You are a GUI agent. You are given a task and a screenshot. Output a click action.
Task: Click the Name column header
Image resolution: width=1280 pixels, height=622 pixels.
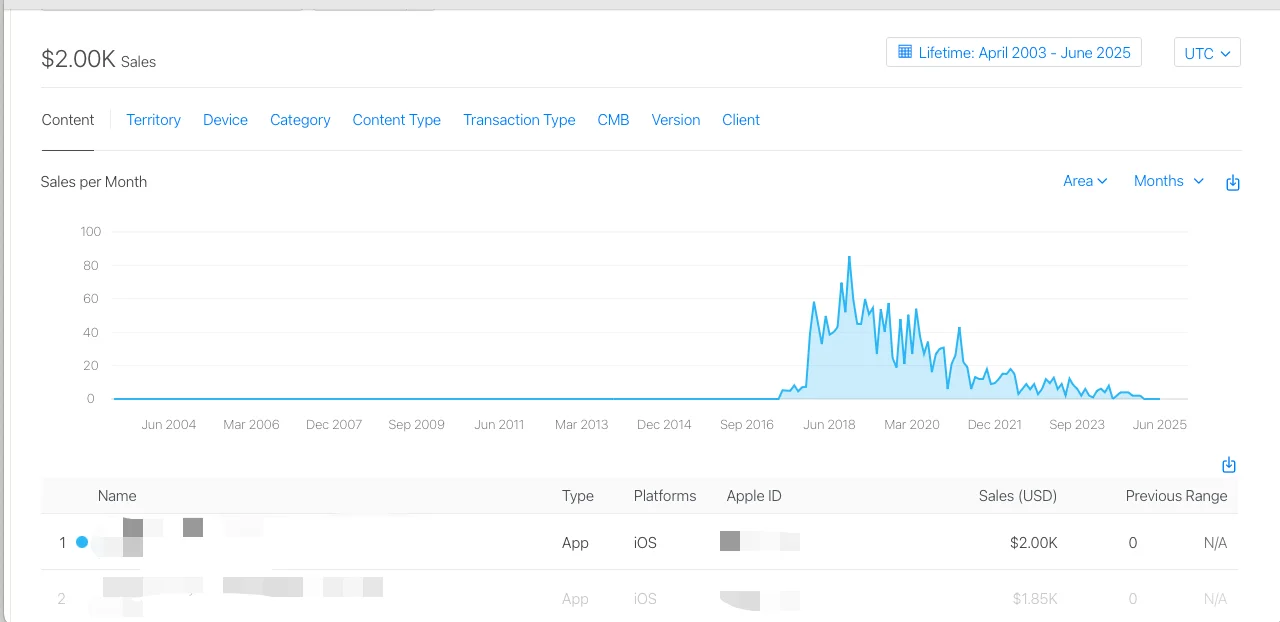click(117, 496)
